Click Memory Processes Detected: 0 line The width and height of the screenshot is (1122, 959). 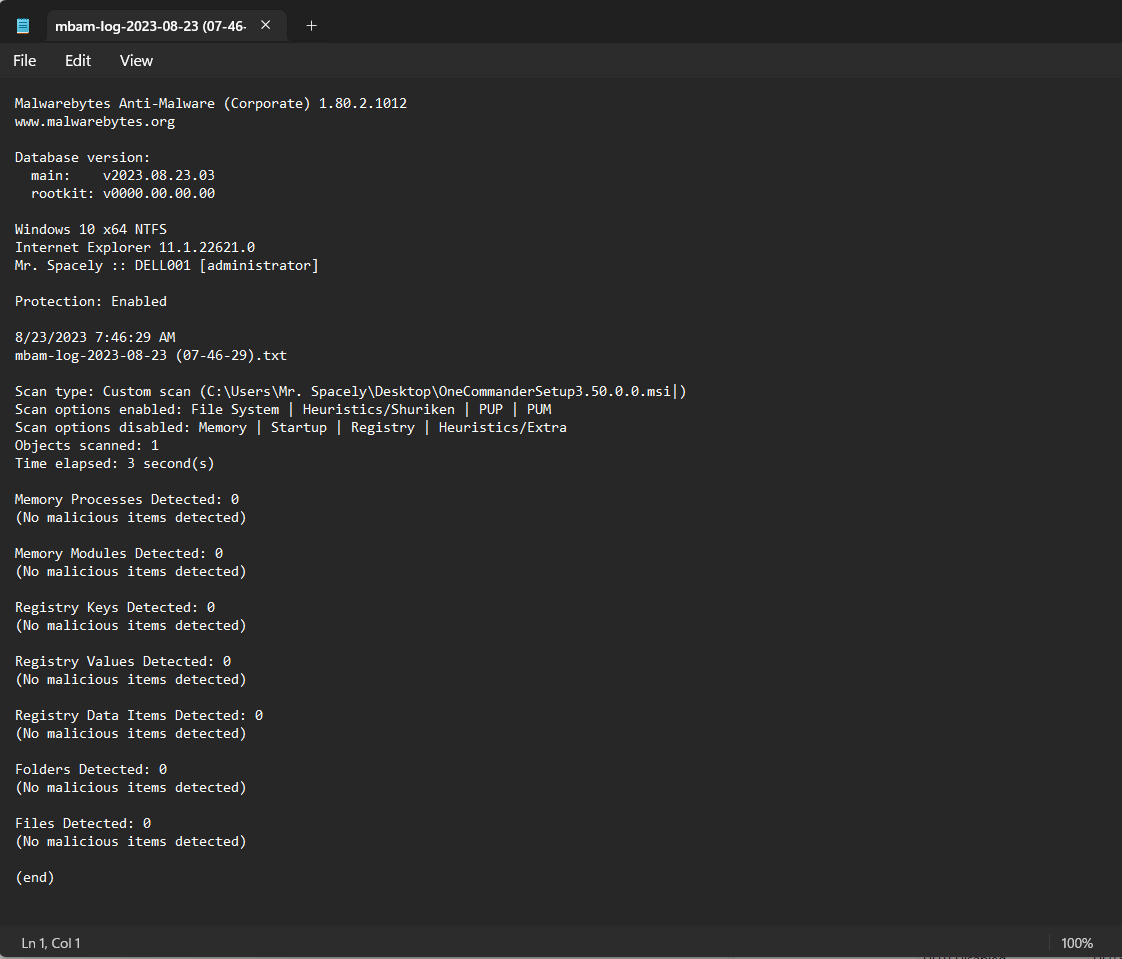(x=127, y=500)
